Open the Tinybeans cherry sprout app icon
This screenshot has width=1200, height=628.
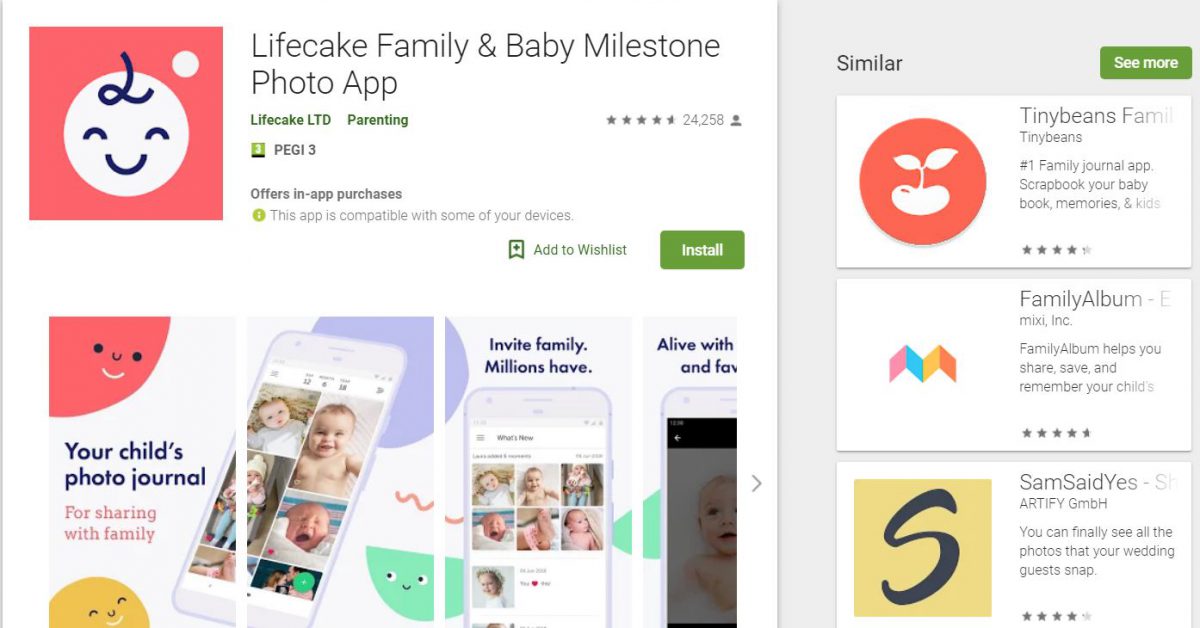coord(923,182)
